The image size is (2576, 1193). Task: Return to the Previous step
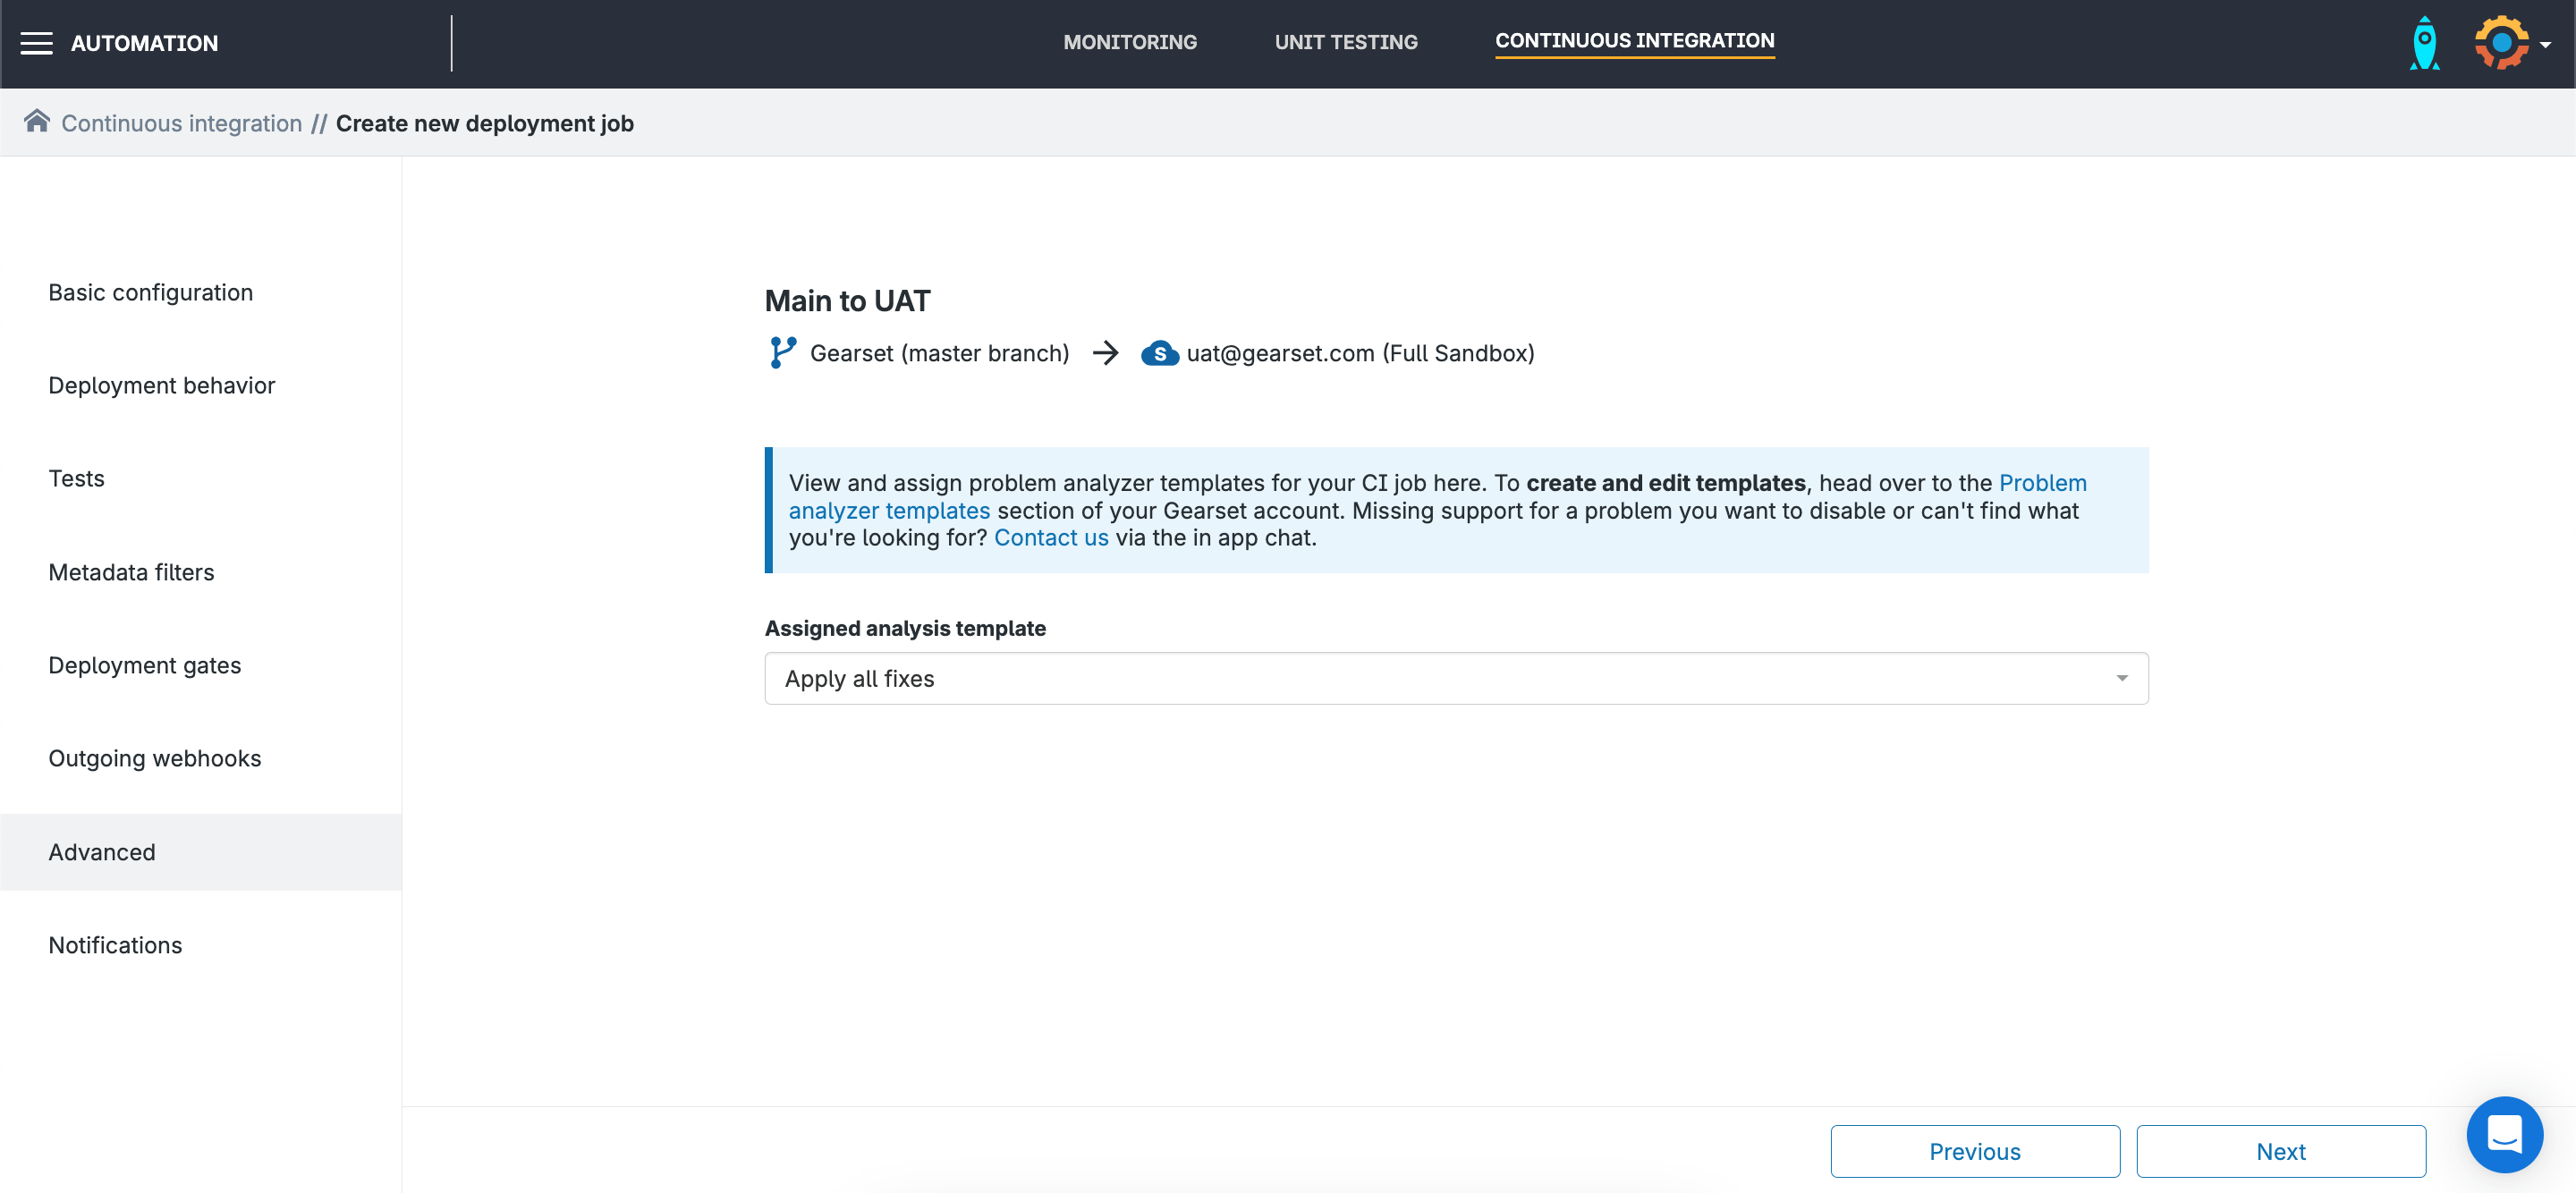tap(1974, 1151)
